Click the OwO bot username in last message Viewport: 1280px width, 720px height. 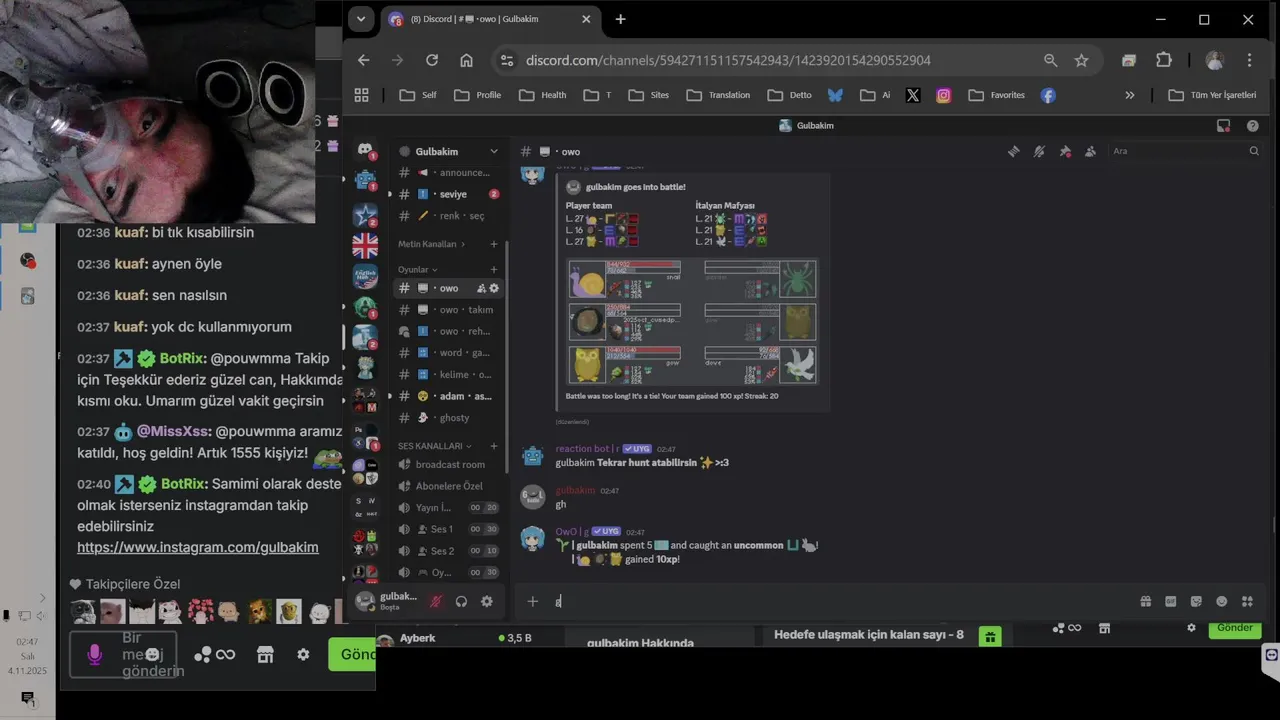[572, 532]
